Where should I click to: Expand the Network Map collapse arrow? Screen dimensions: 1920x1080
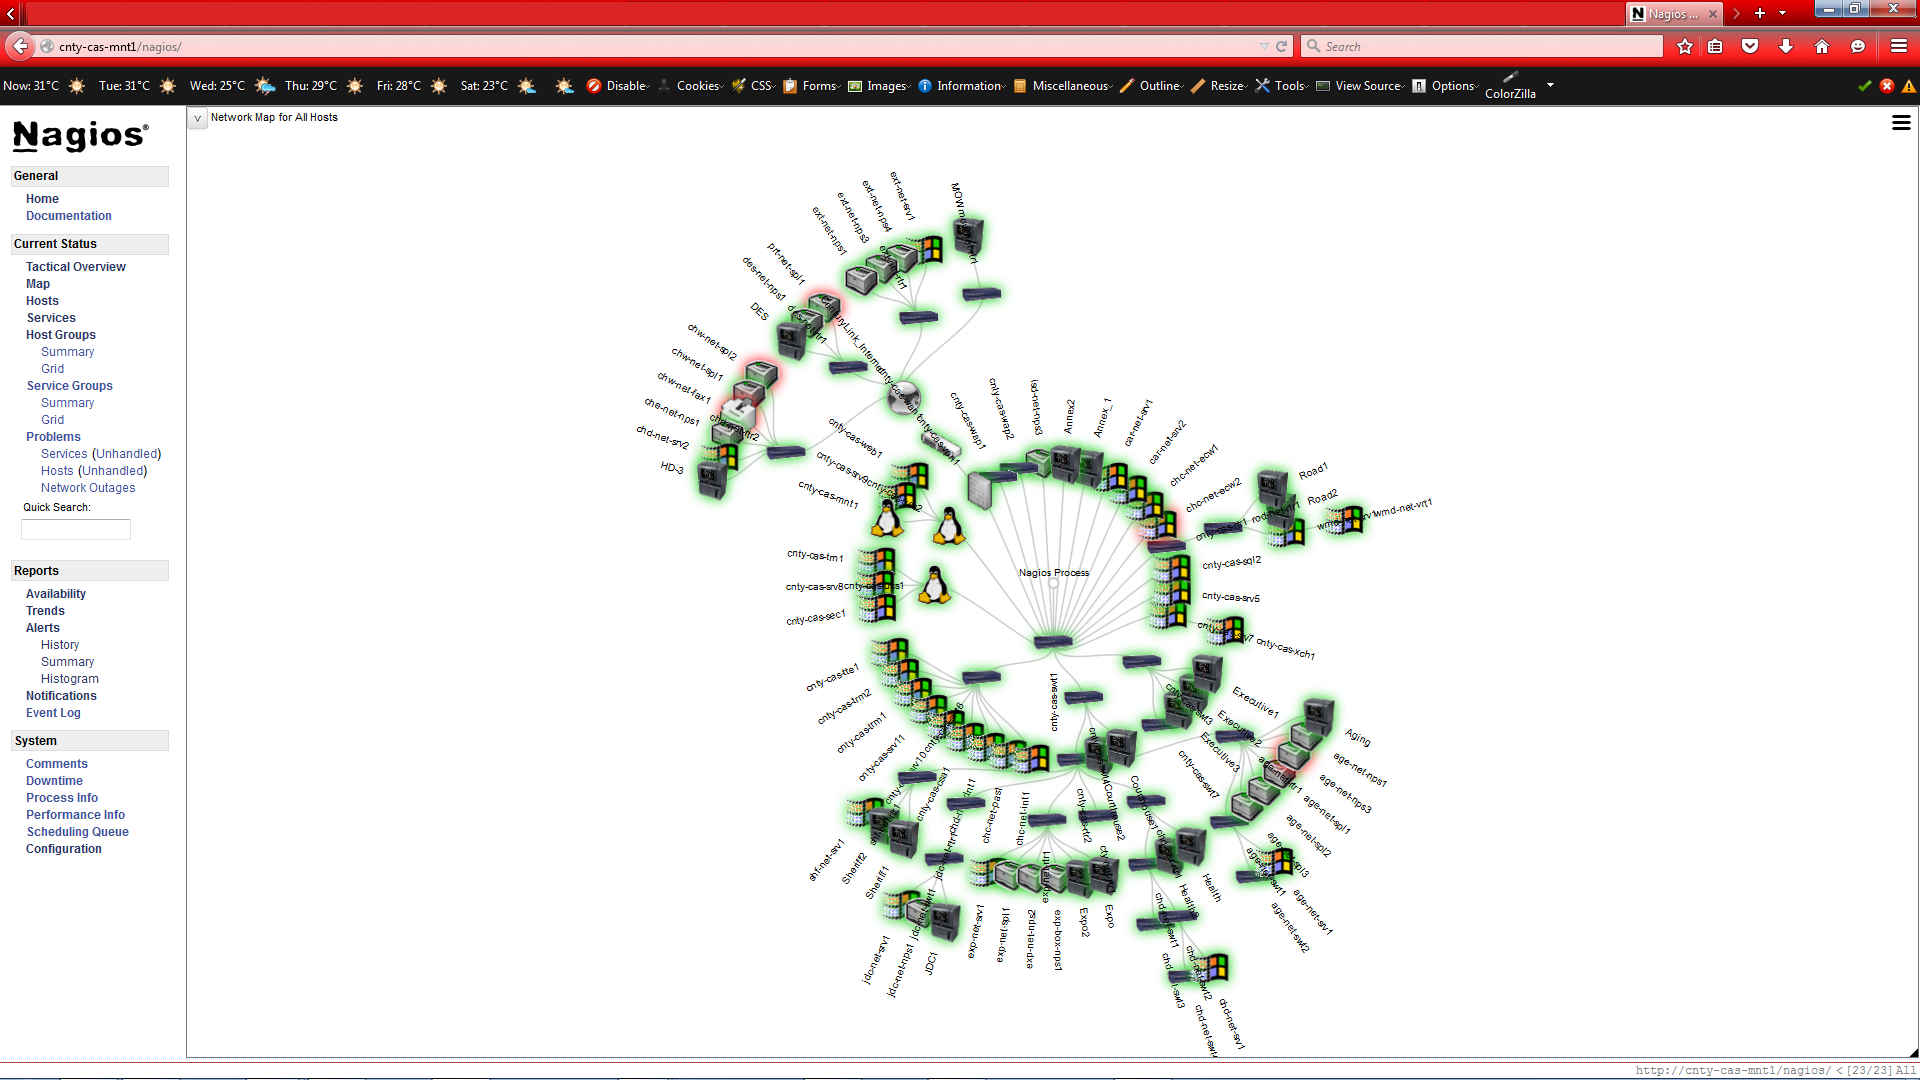(x=197, y=118)
